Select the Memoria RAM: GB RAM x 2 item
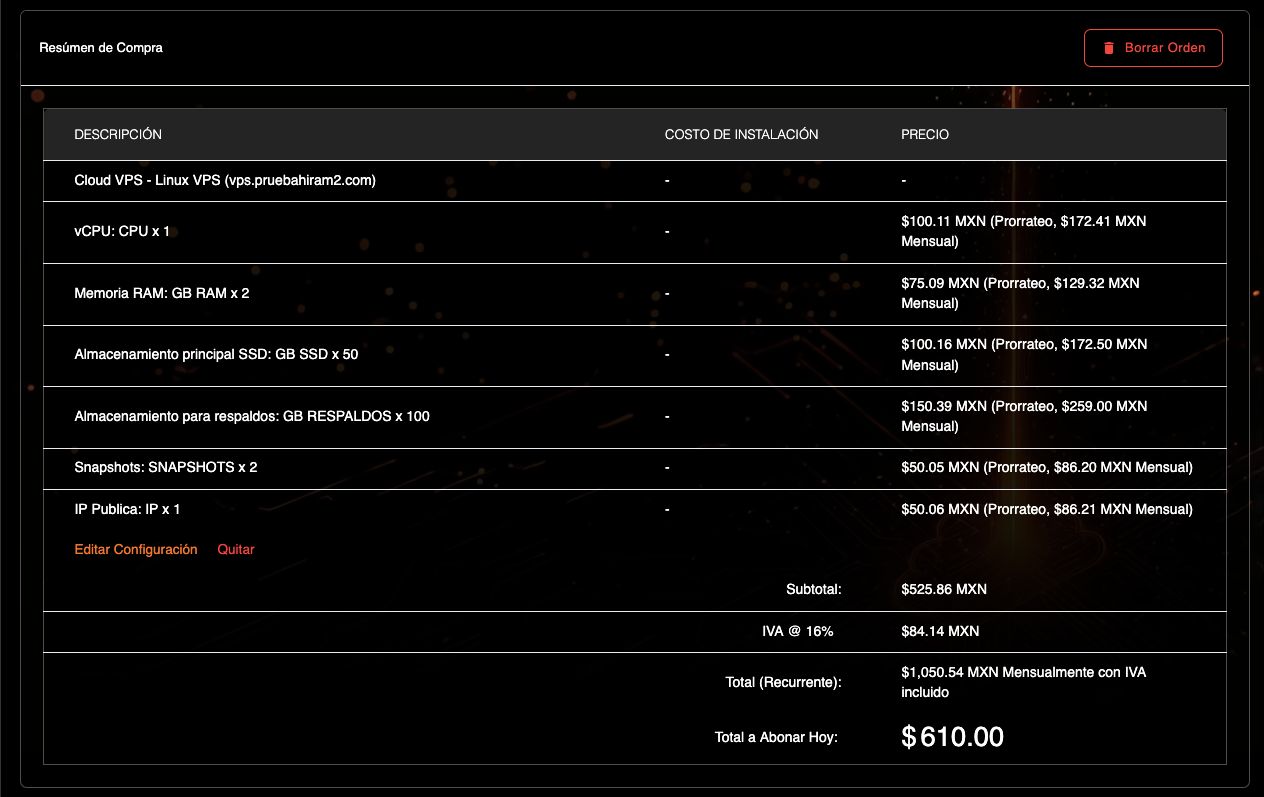 pyautogui.click(x=162, y=295)
